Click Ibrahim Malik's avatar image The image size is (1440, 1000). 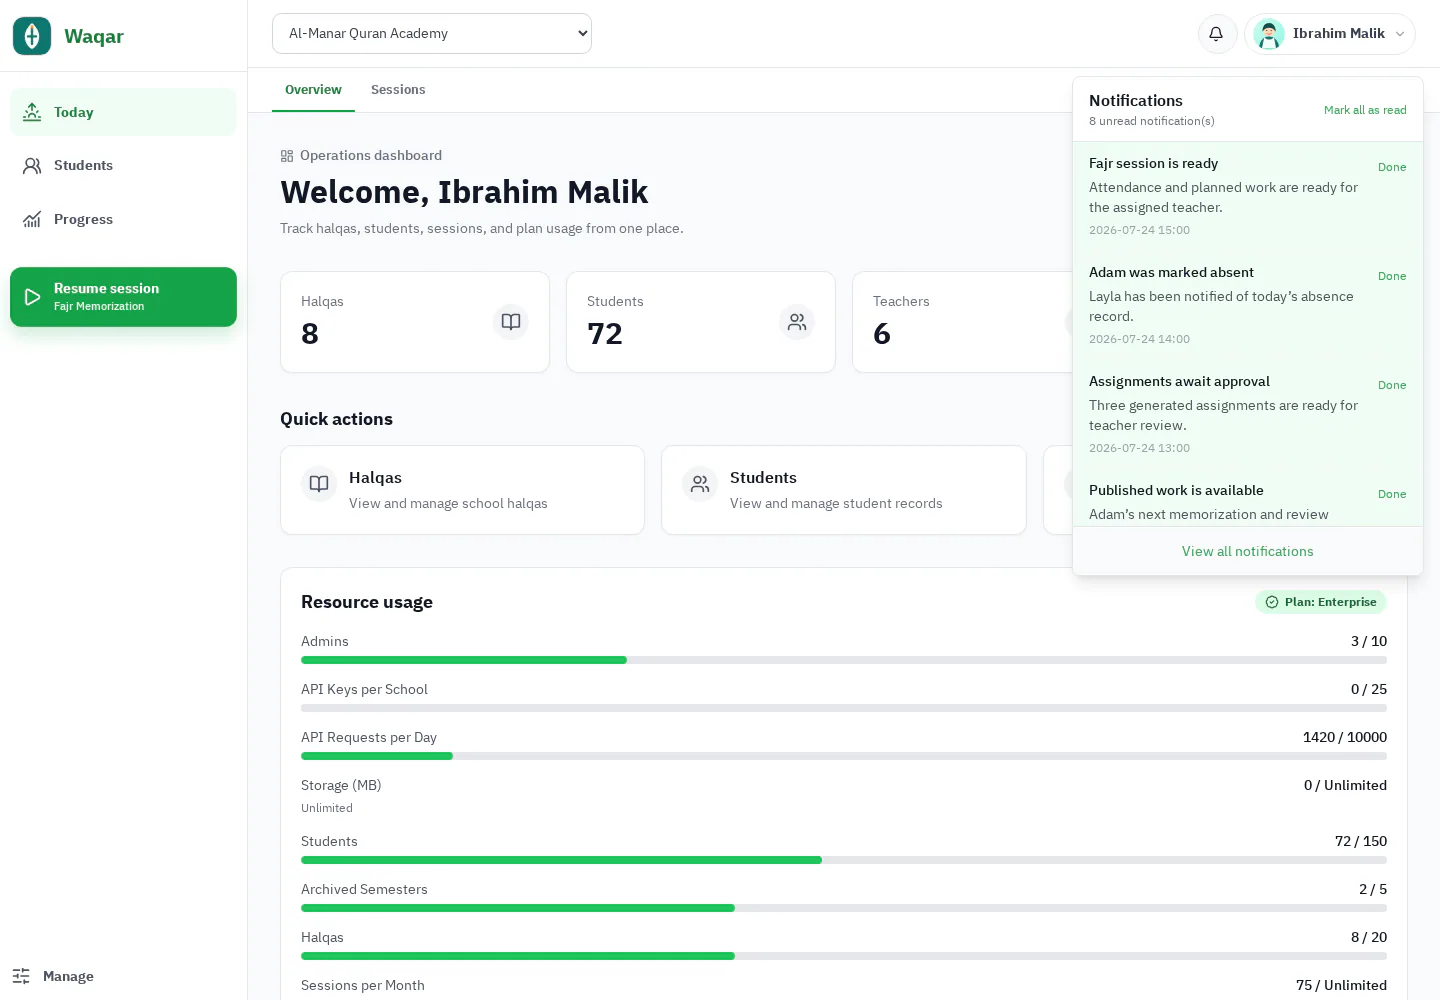click(x=1269, y=34)
